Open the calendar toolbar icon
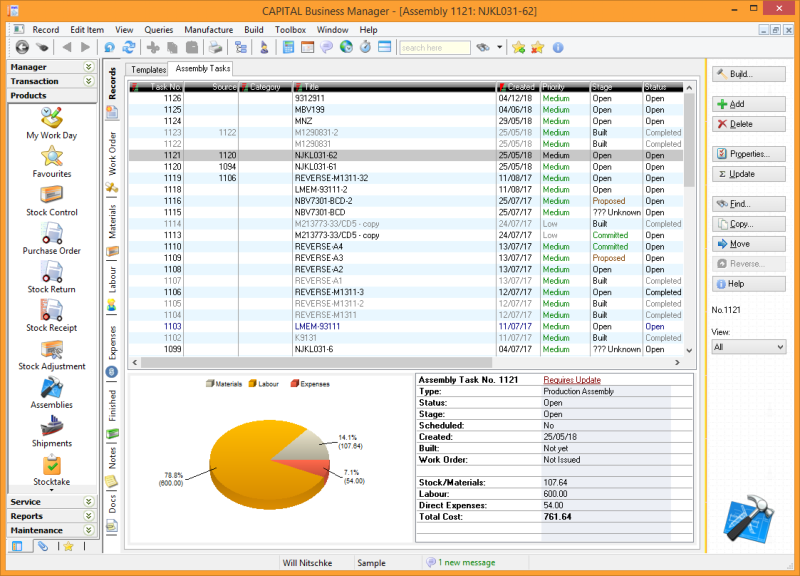The height and width of the screenshot is (576, 800). (x=308, y=47)
